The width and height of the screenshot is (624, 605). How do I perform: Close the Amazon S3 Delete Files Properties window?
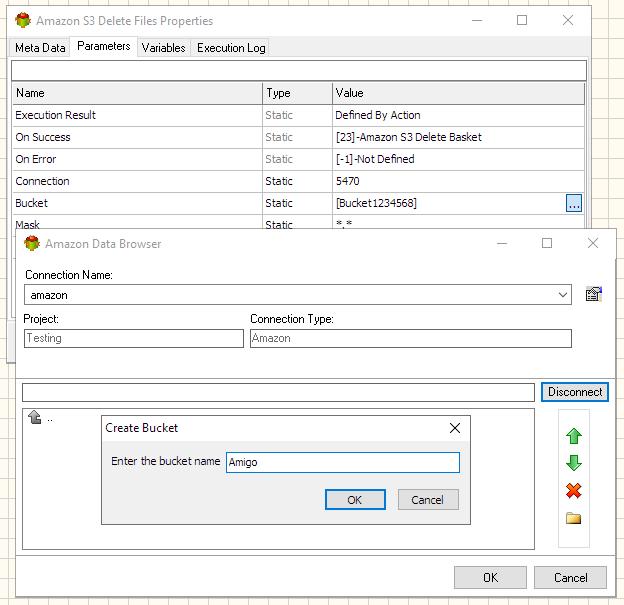[568, 20]
